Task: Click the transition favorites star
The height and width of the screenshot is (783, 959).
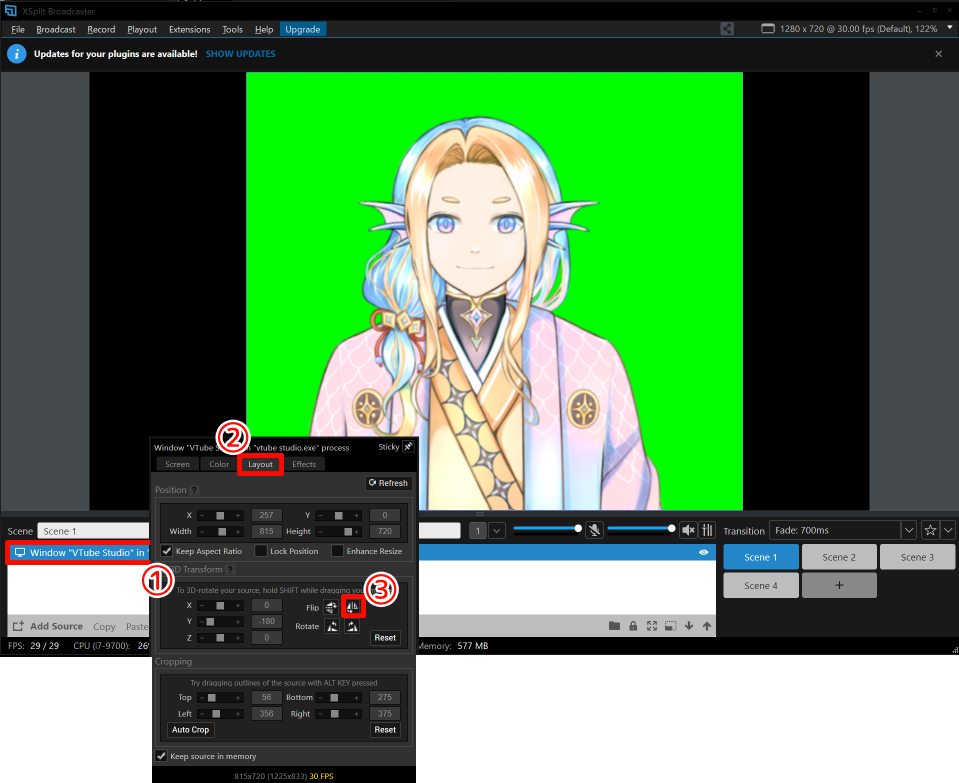Action: (x=930, y=530)
